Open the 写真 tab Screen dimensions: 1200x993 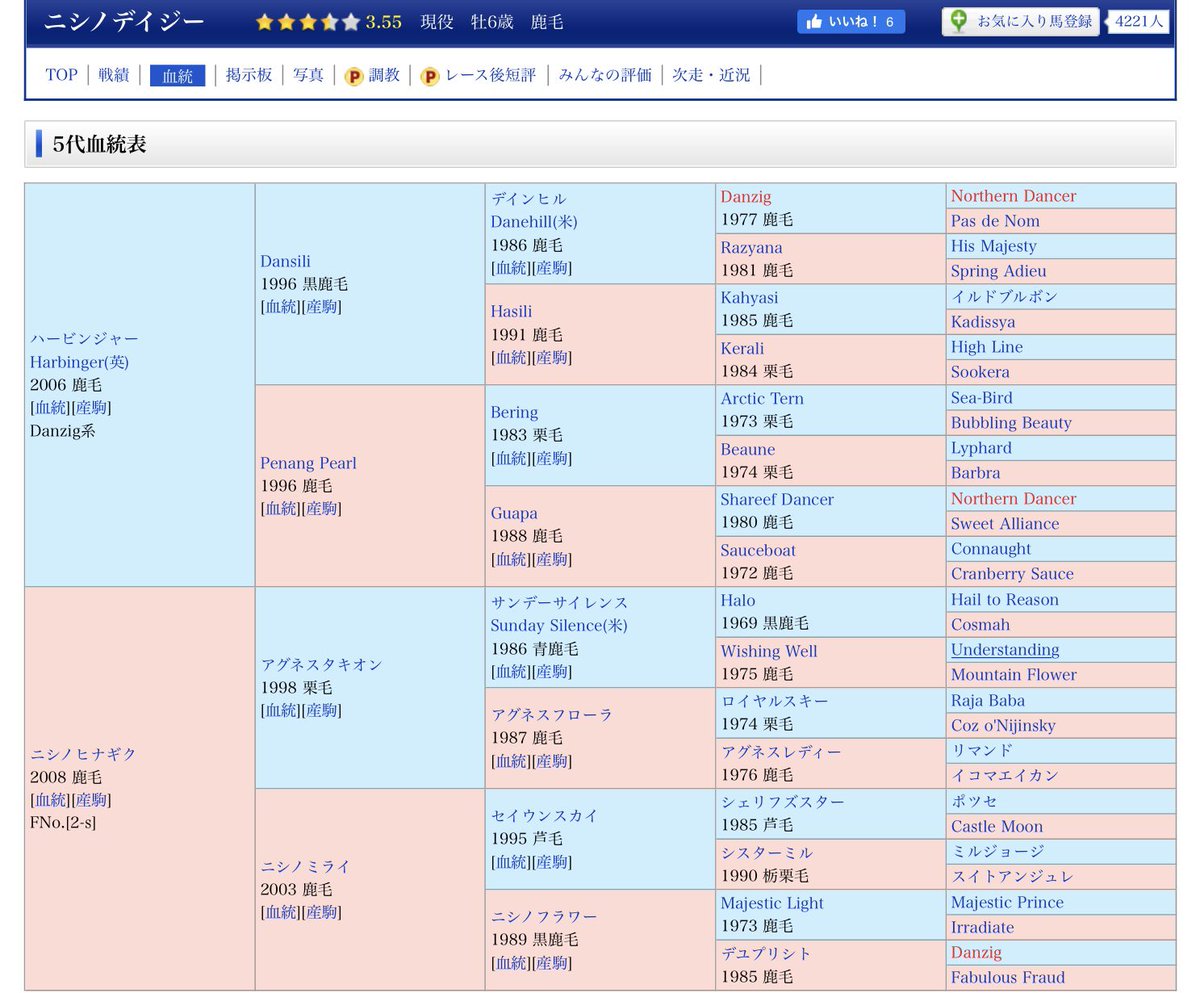308,75
